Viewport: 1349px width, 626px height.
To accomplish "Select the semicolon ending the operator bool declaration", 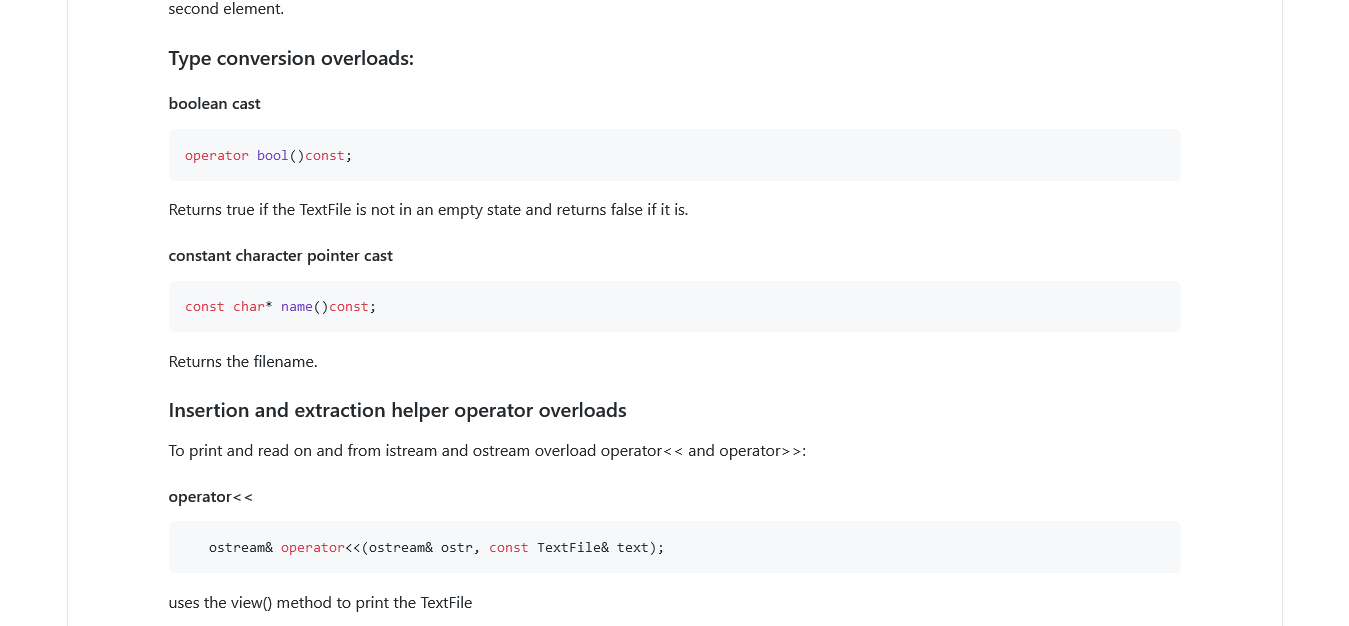I will tap(348, 155).
